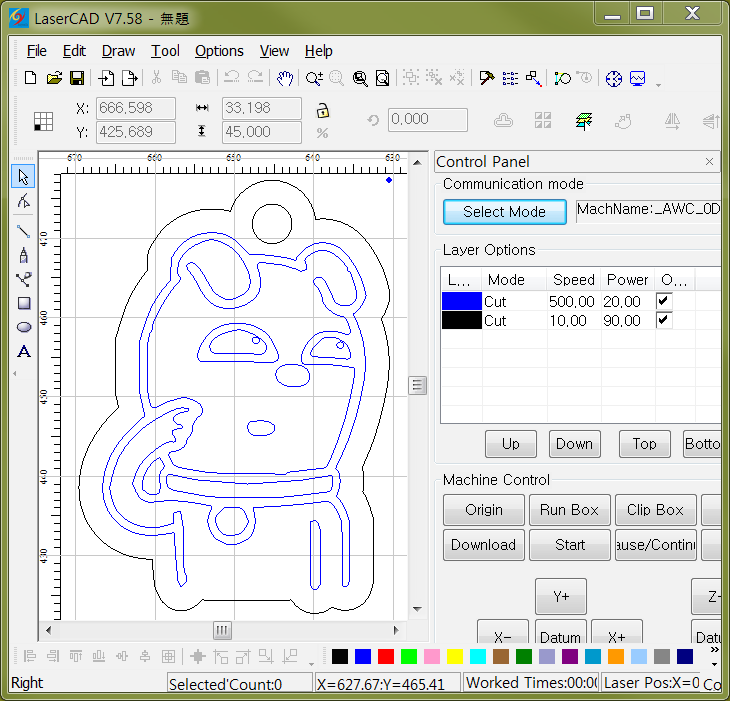Pick the yellow color swatch
Screen dimensions: 730x701
point(454,656)
